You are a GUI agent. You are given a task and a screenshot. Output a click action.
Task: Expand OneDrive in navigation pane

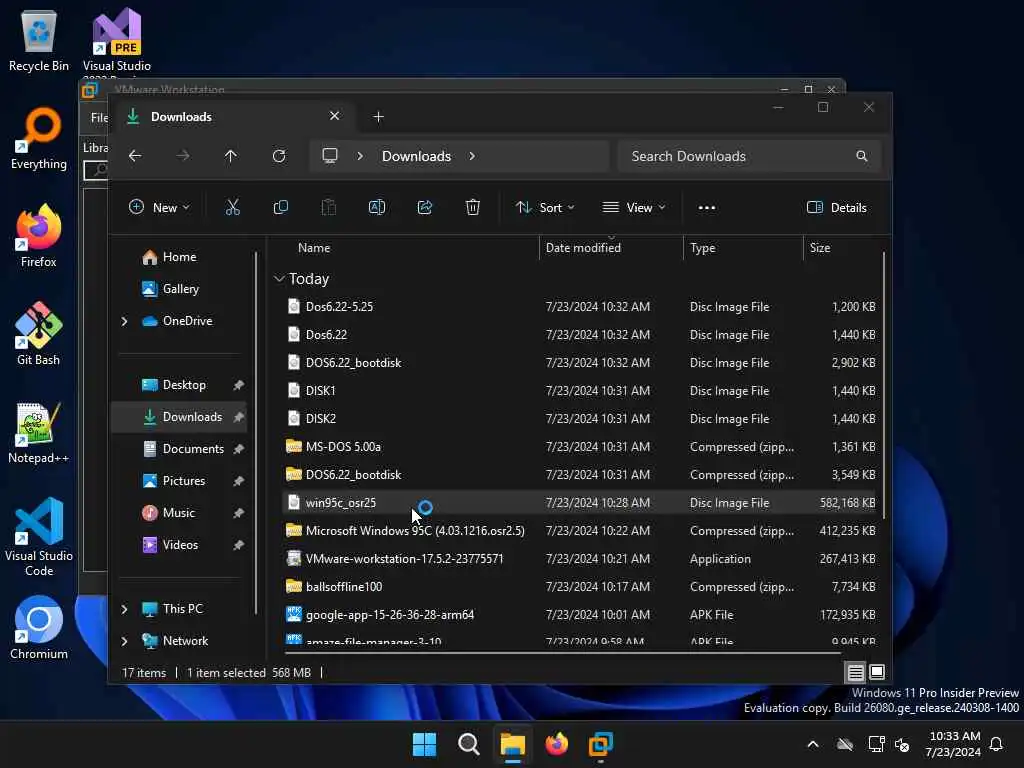coord(124,321)
